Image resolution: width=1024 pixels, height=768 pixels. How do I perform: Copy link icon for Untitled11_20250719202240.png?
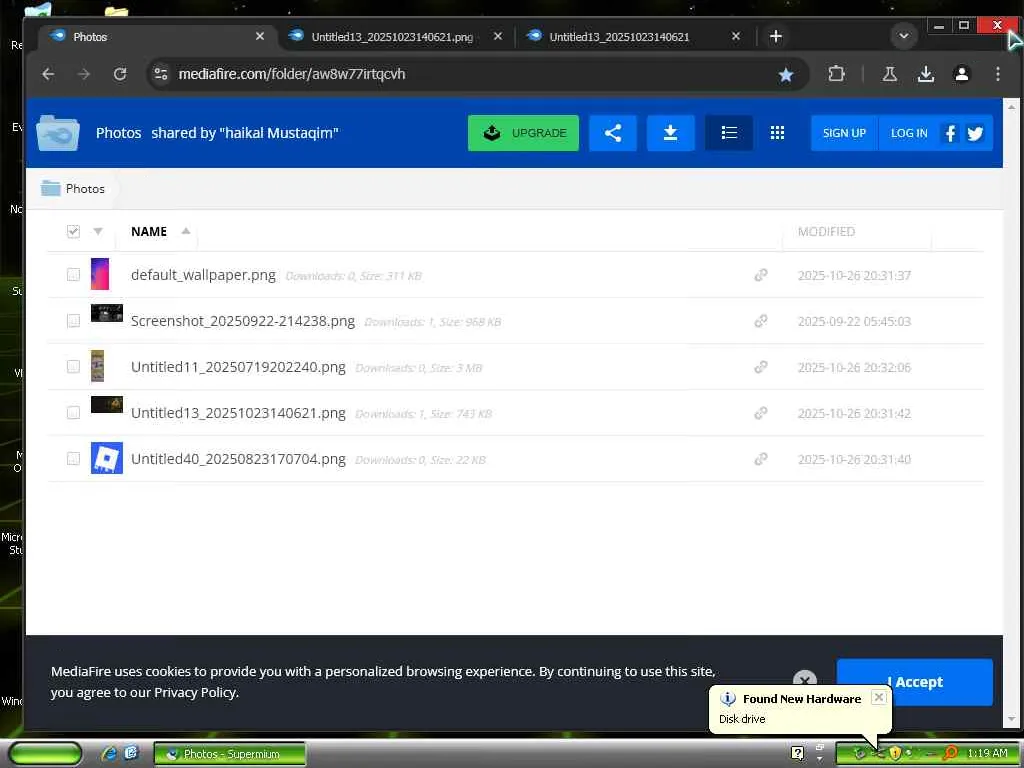click(x=761, y=367)
